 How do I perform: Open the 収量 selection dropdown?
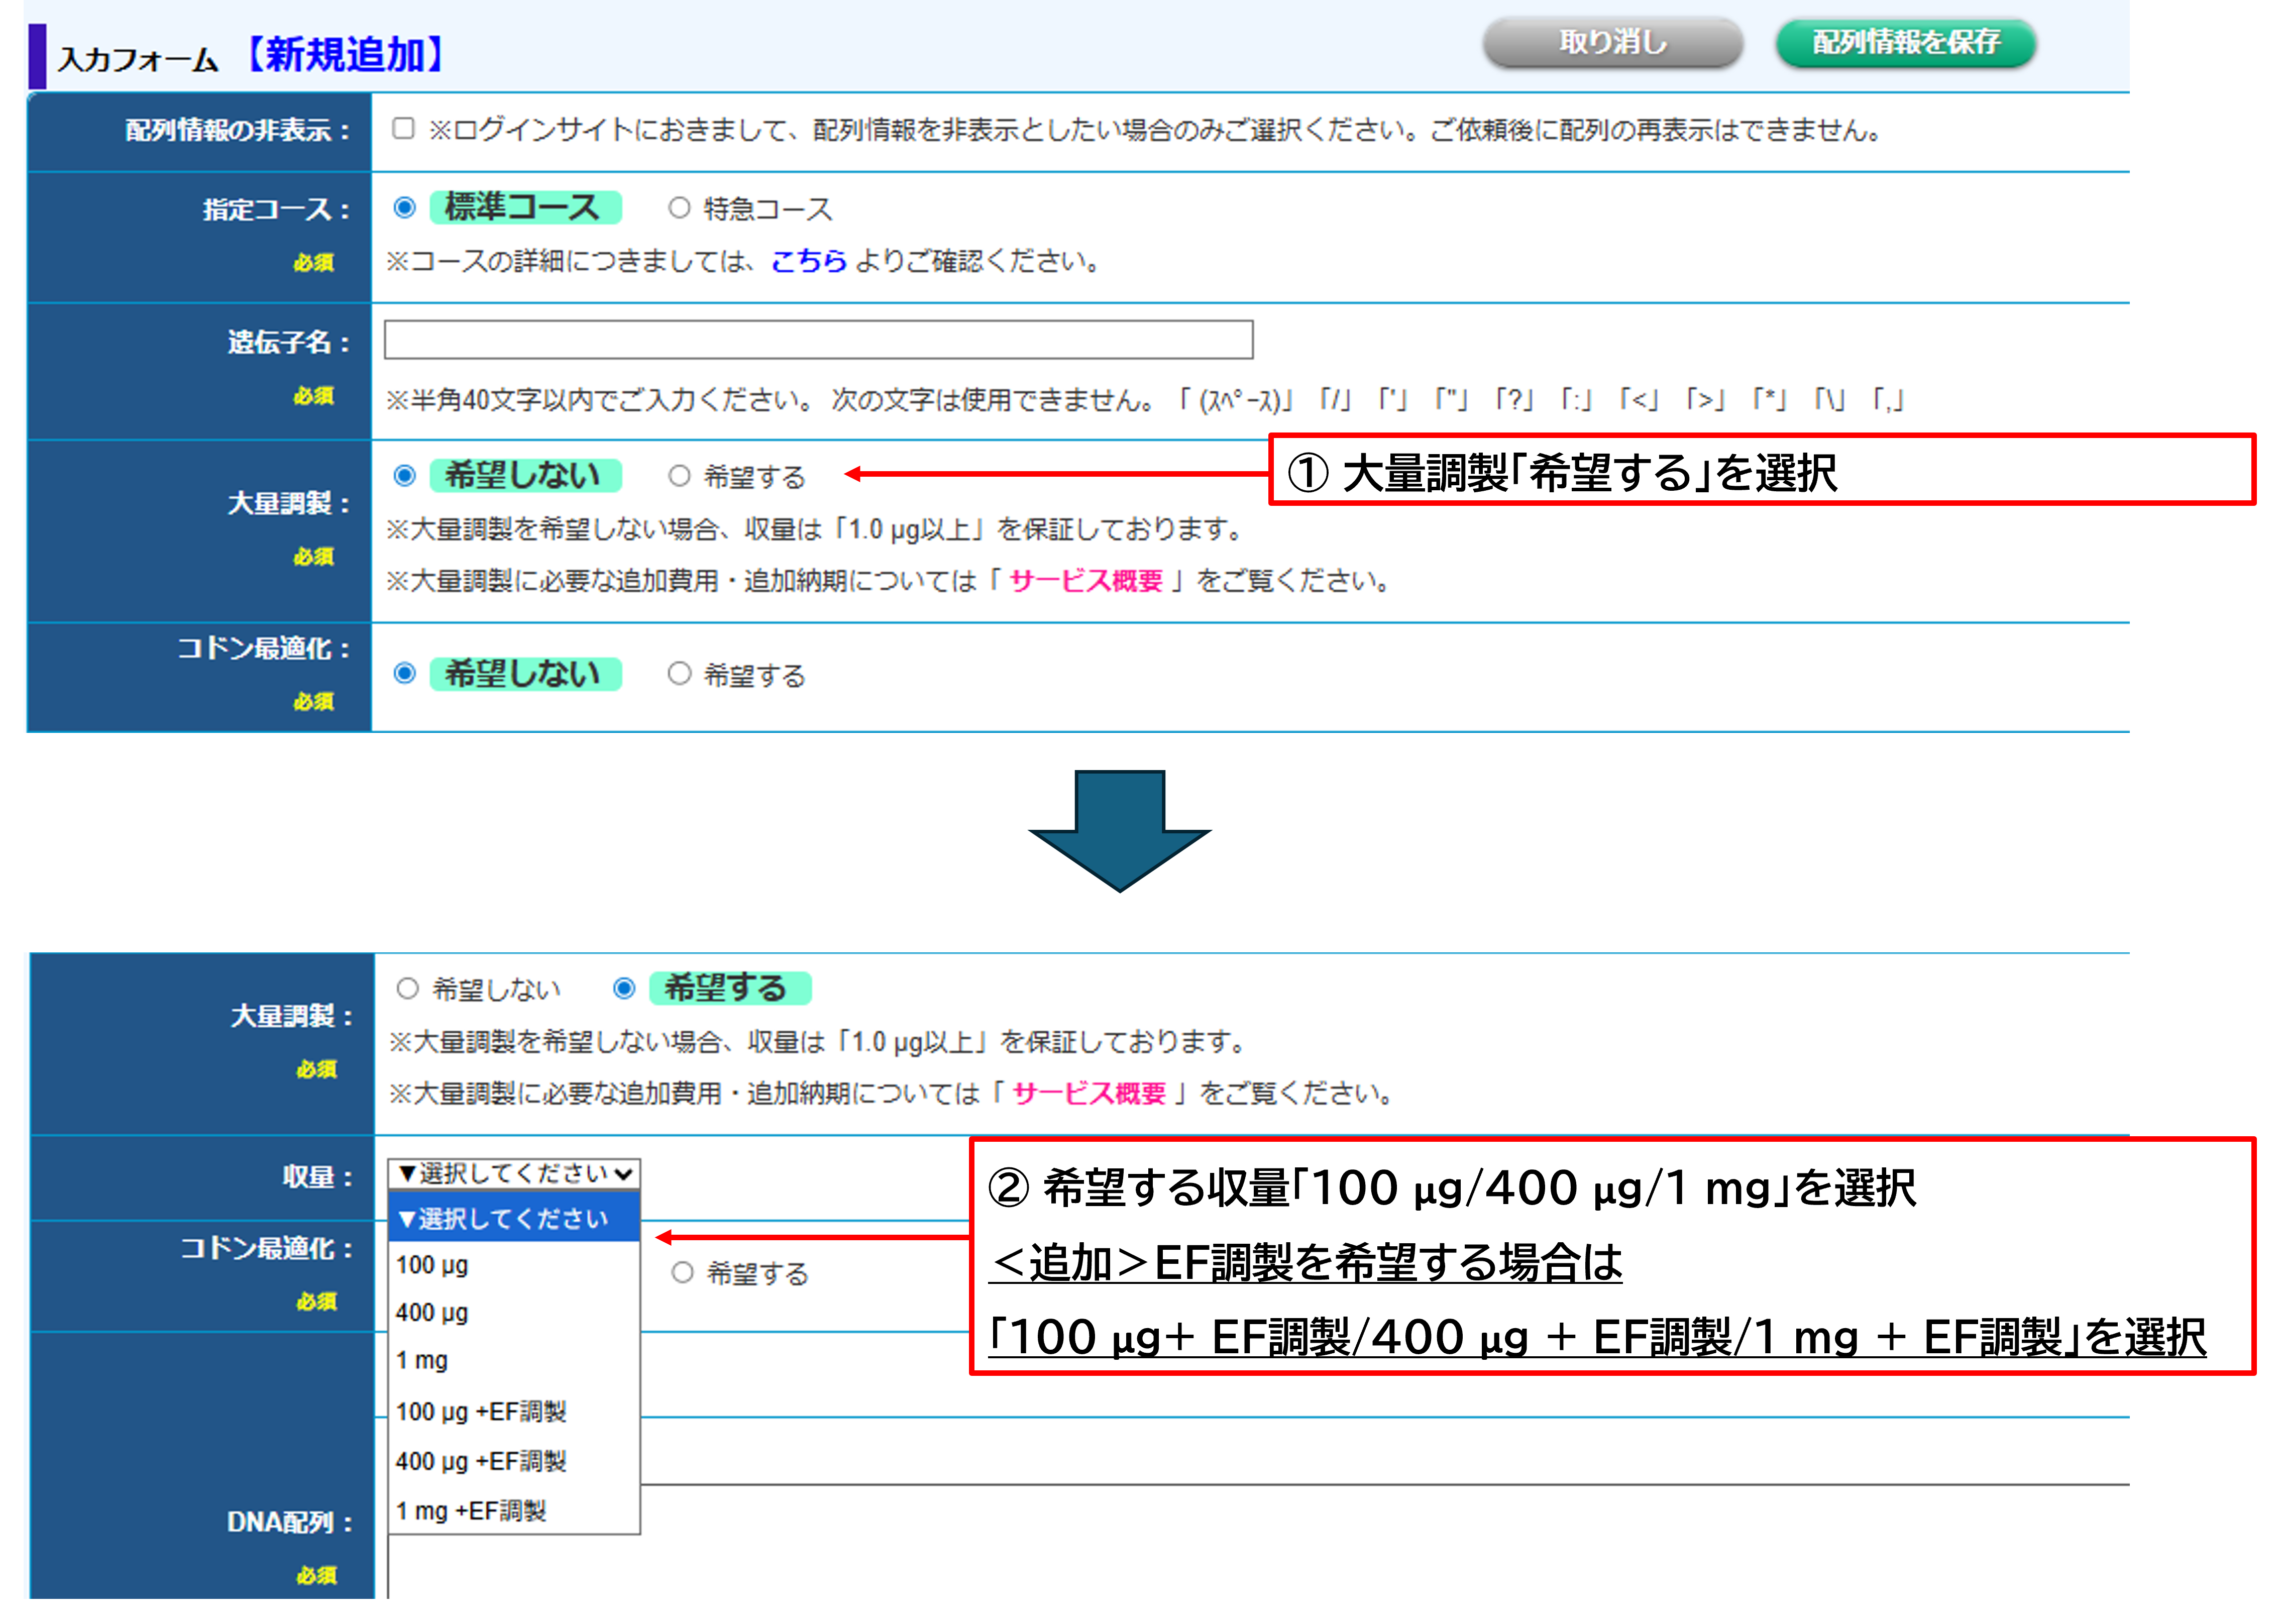[513, 1172]
